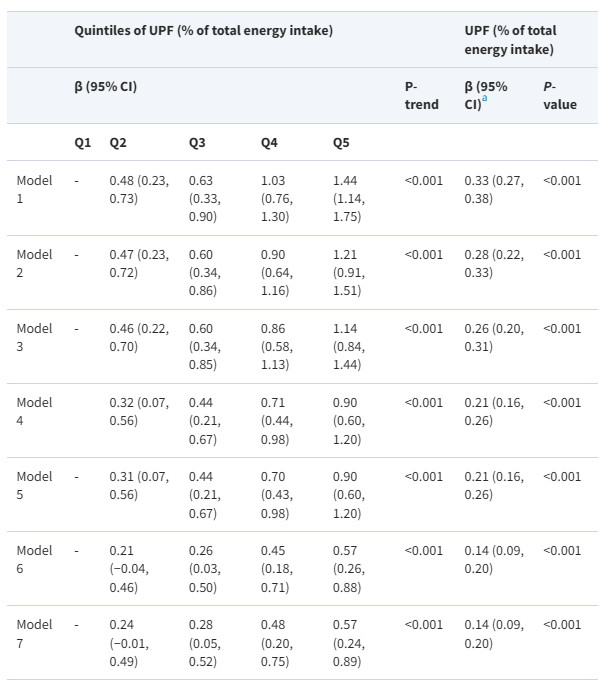Click the Q3 quintile header
The width and height of the screenshot is (611, 689).
[197, 143]
